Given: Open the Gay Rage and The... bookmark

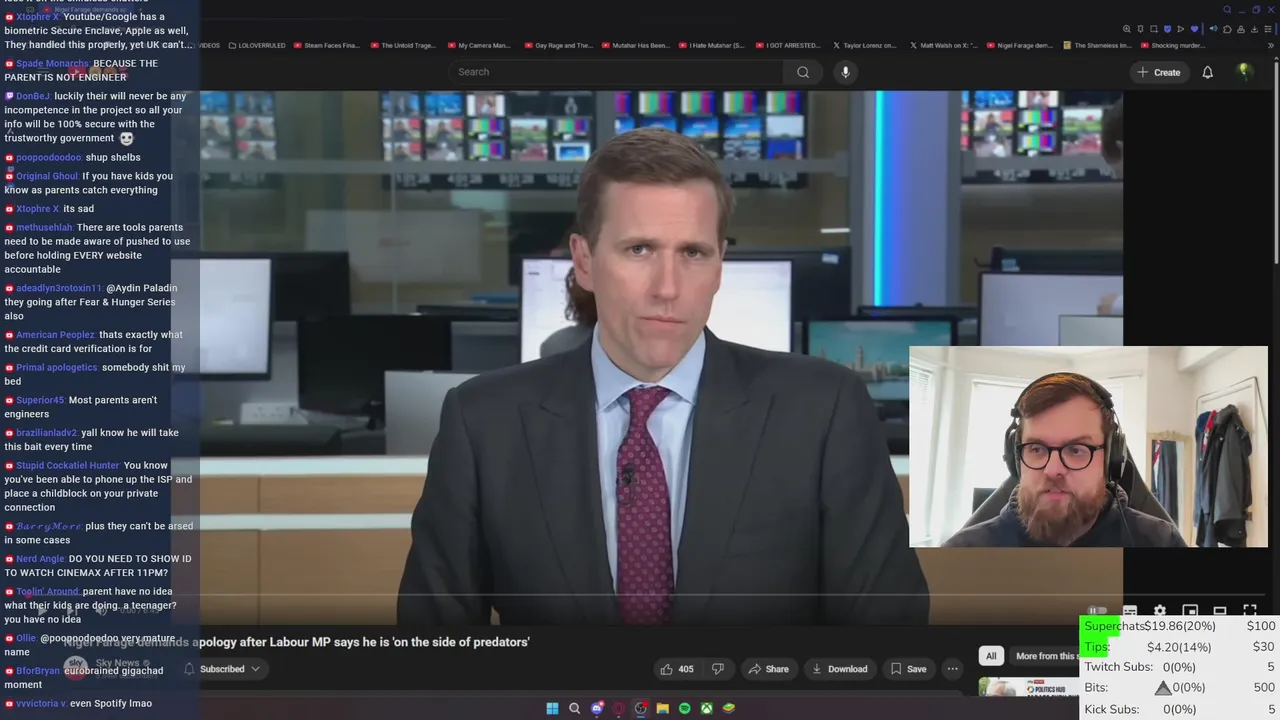Looking at the screenshot, I should (x=558, y=45).
